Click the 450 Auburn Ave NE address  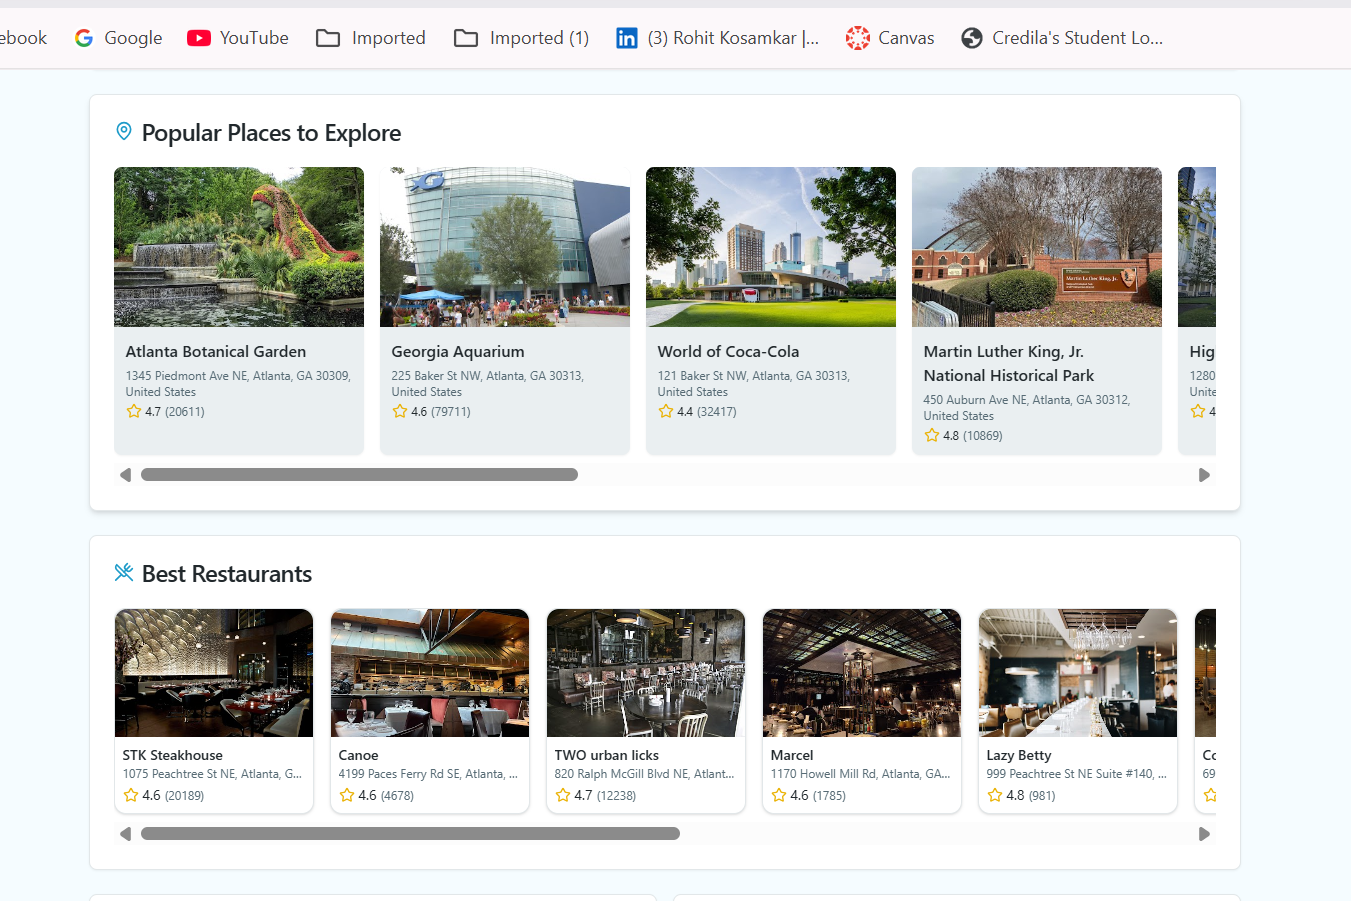pos(1027,408)
